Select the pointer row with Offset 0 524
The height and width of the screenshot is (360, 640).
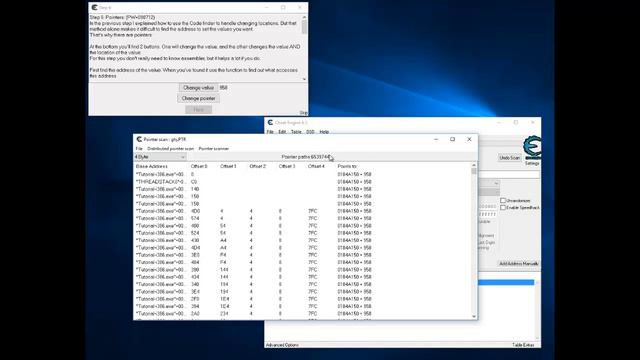click(302, 233)
